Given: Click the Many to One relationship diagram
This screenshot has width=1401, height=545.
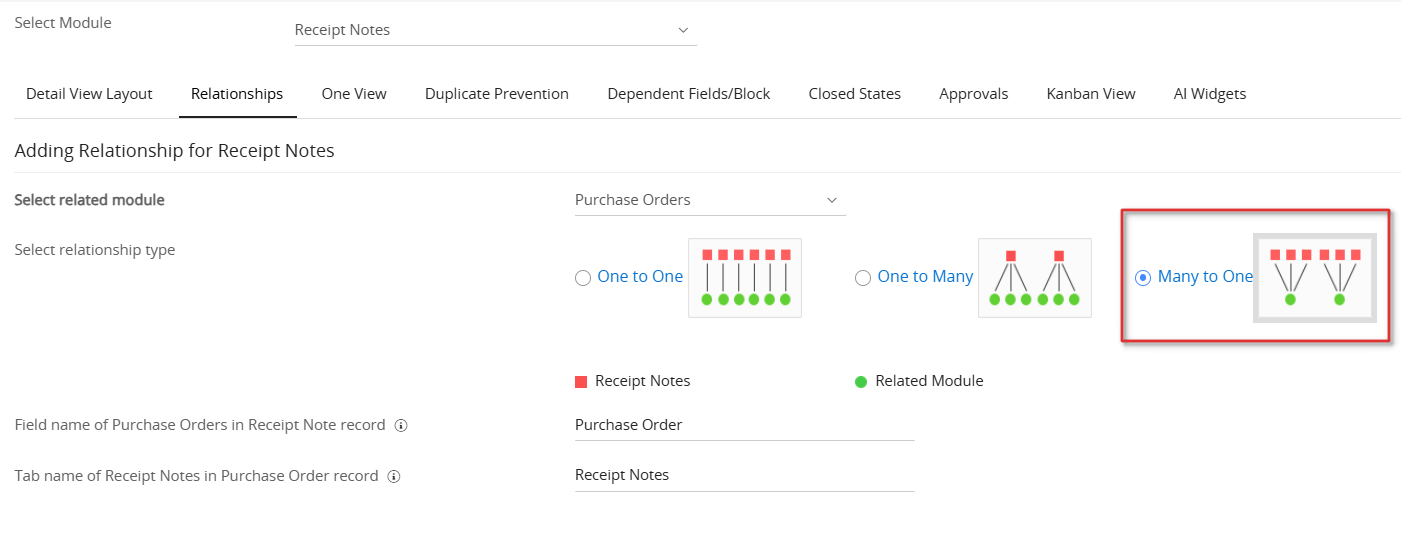Looking at the screenshot, I should point(1314,277).
